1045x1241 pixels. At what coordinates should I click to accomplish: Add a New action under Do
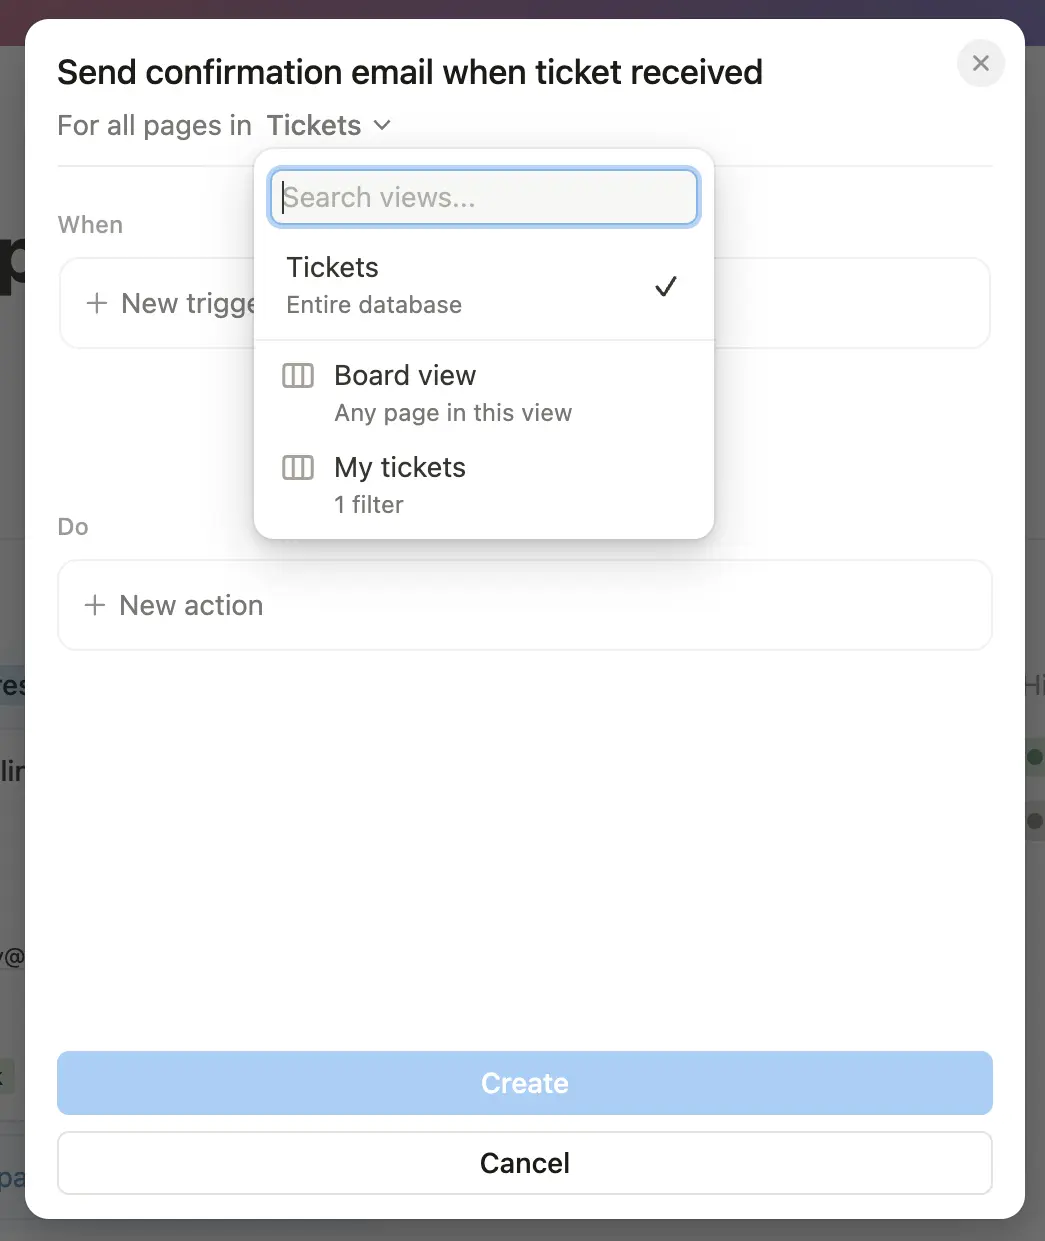(x=191, y=606)
